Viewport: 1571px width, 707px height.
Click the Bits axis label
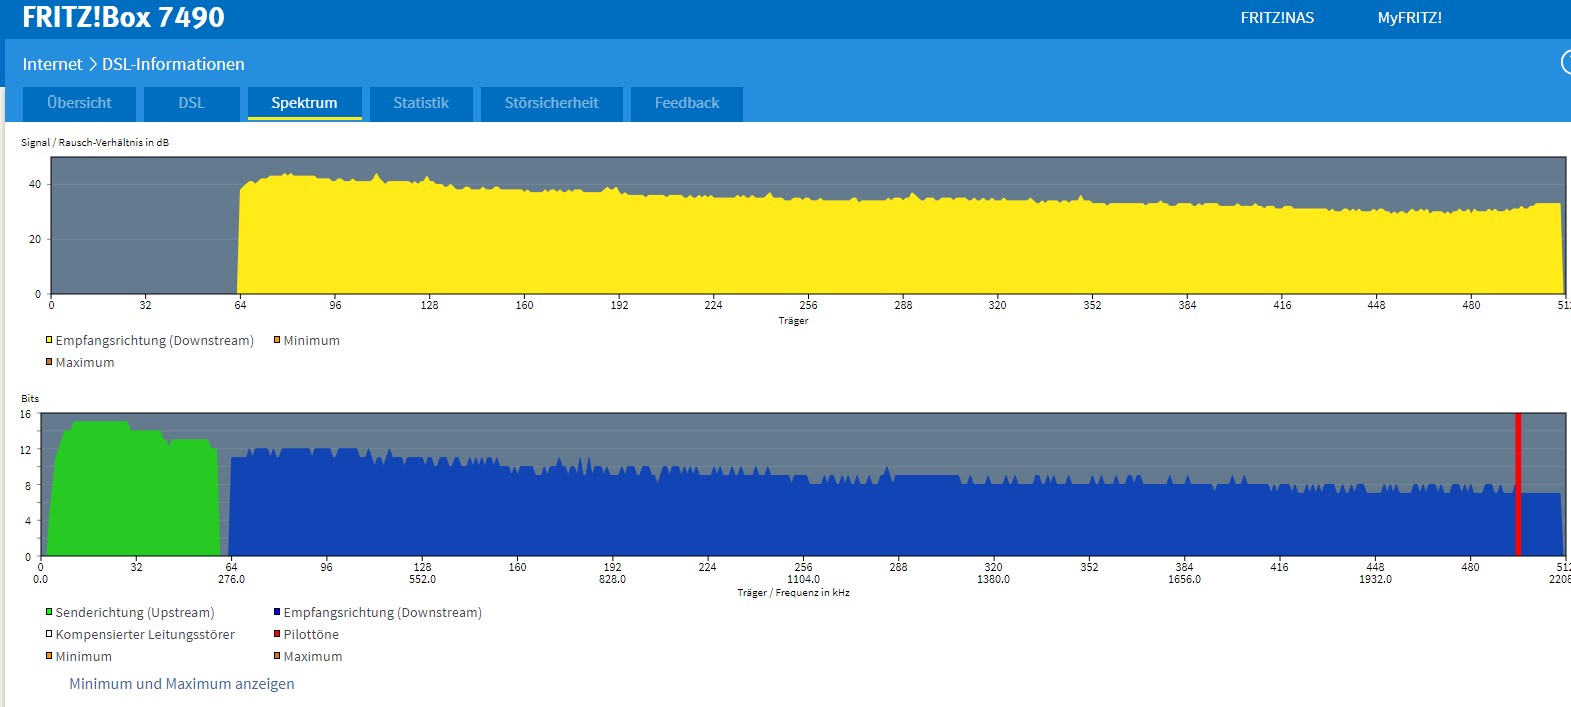[x=30, y=398]
